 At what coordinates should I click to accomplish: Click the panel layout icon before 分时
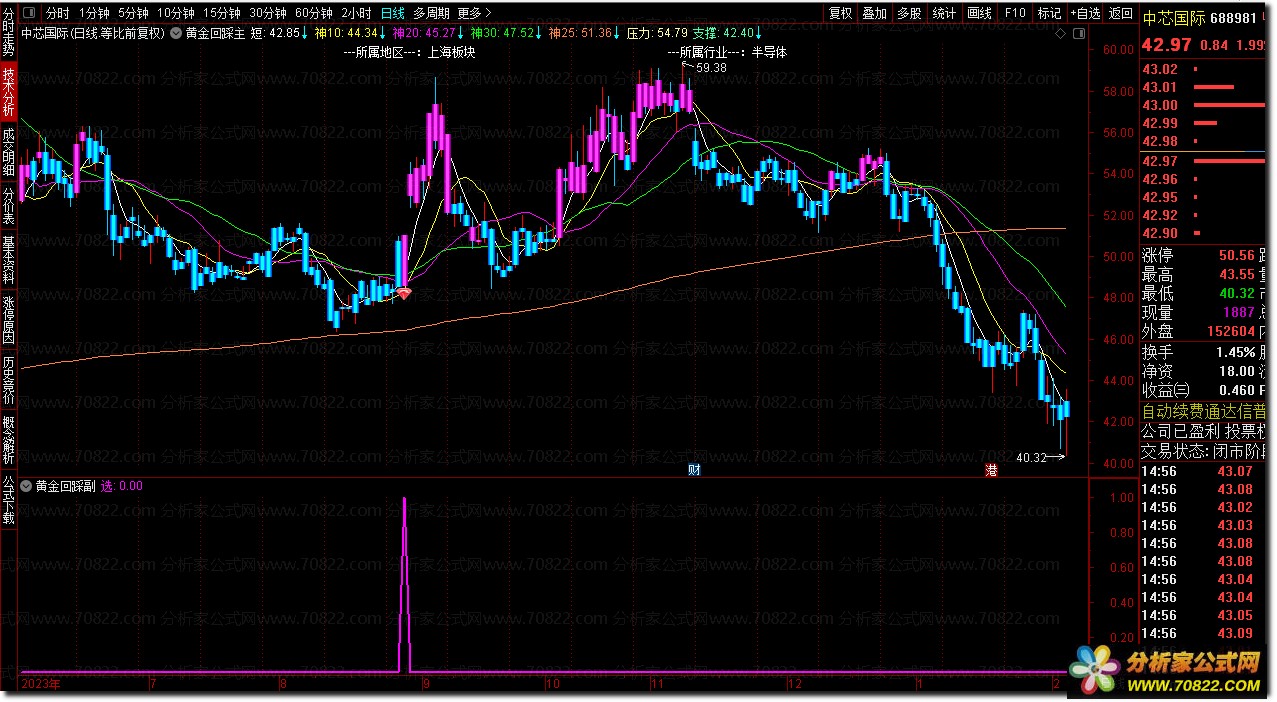click(x=29, y=13)
